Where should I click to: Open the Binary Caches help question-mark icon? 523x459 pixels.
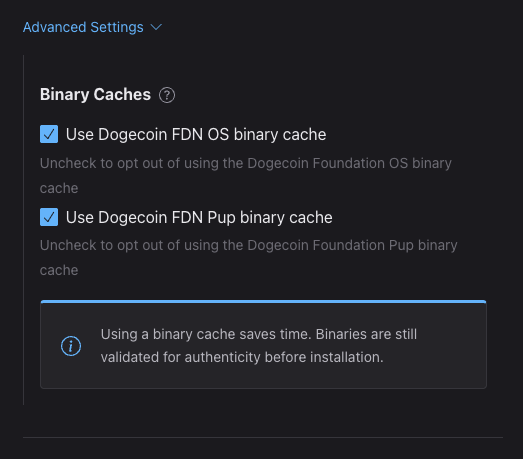point(167,95)
